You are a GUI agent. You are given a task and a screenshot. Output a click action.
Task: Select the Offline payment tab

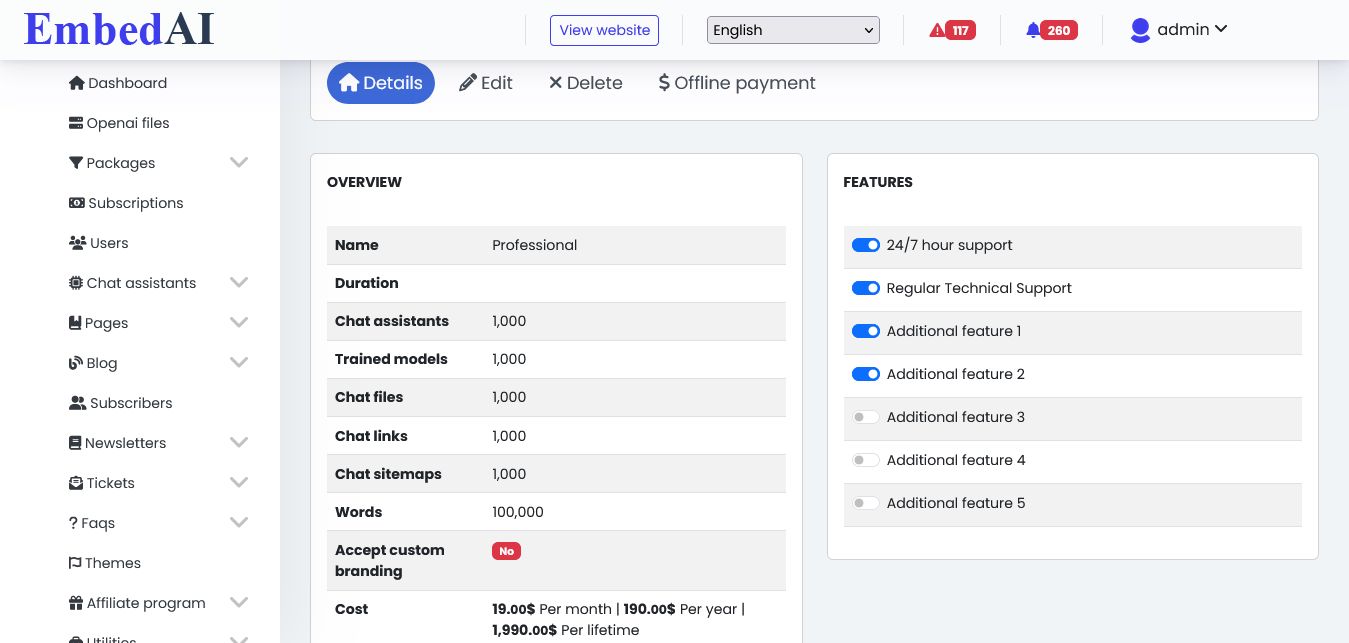(x=737, y=83)
